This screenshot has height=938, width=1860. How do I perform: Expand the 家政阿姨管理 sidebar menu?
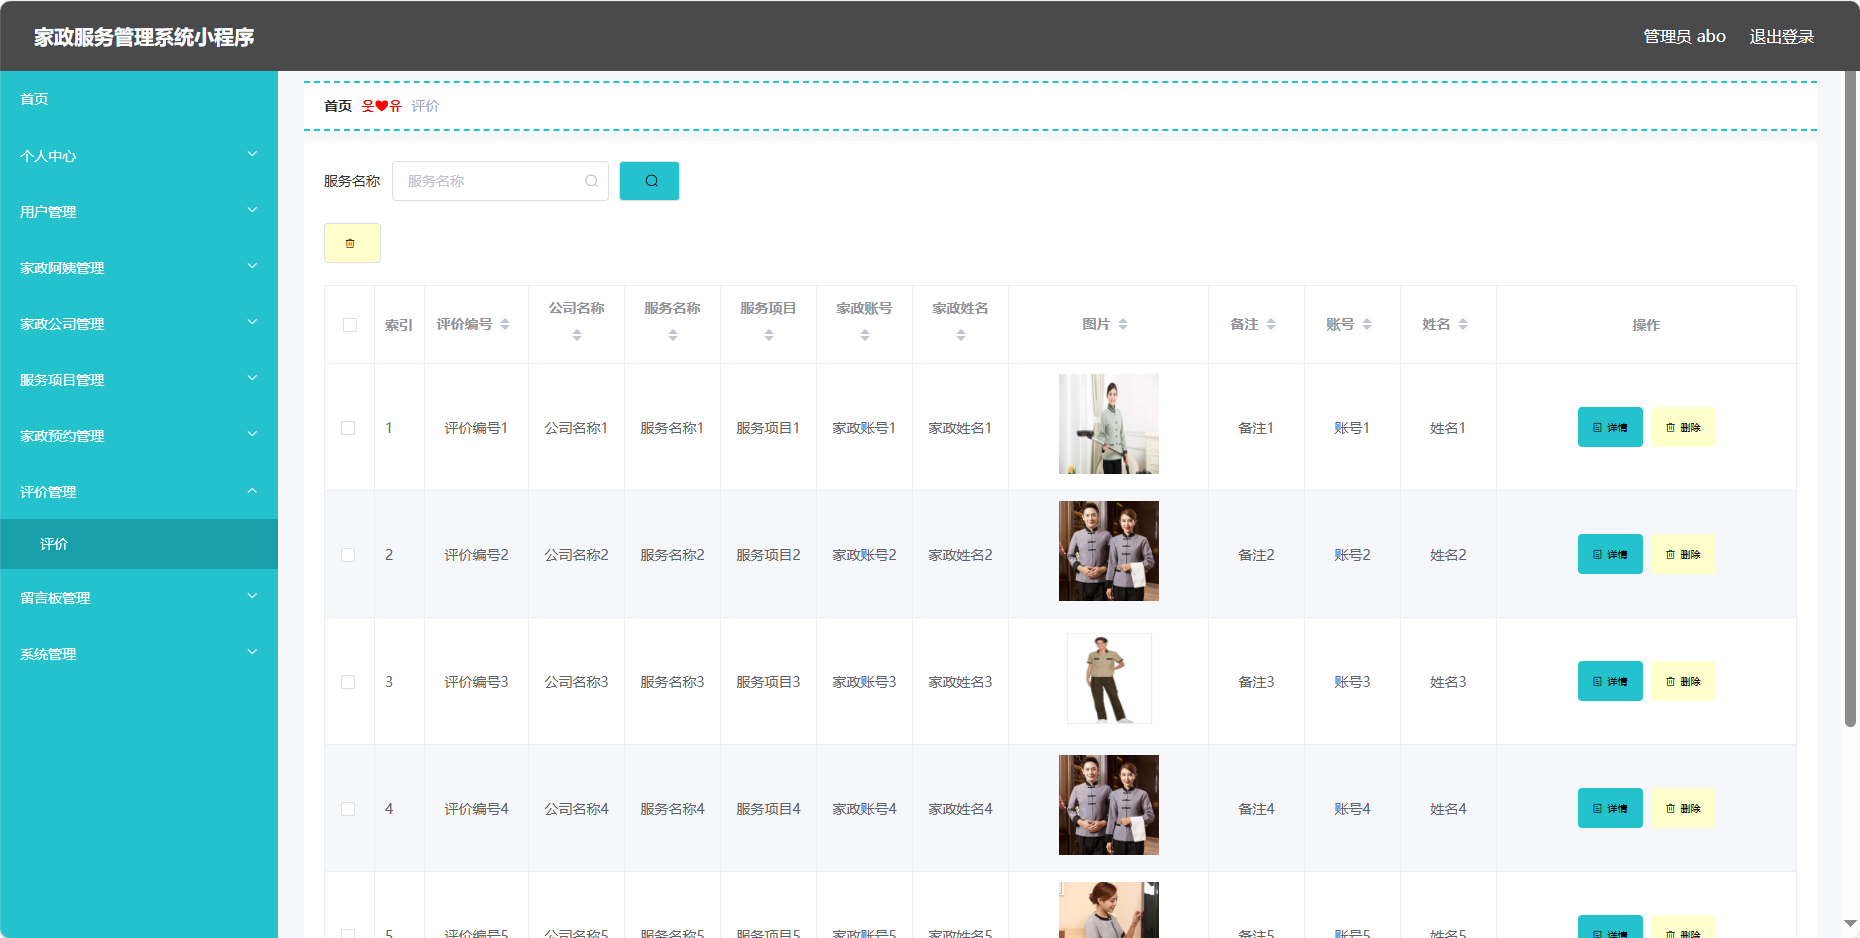pos(139,267)
